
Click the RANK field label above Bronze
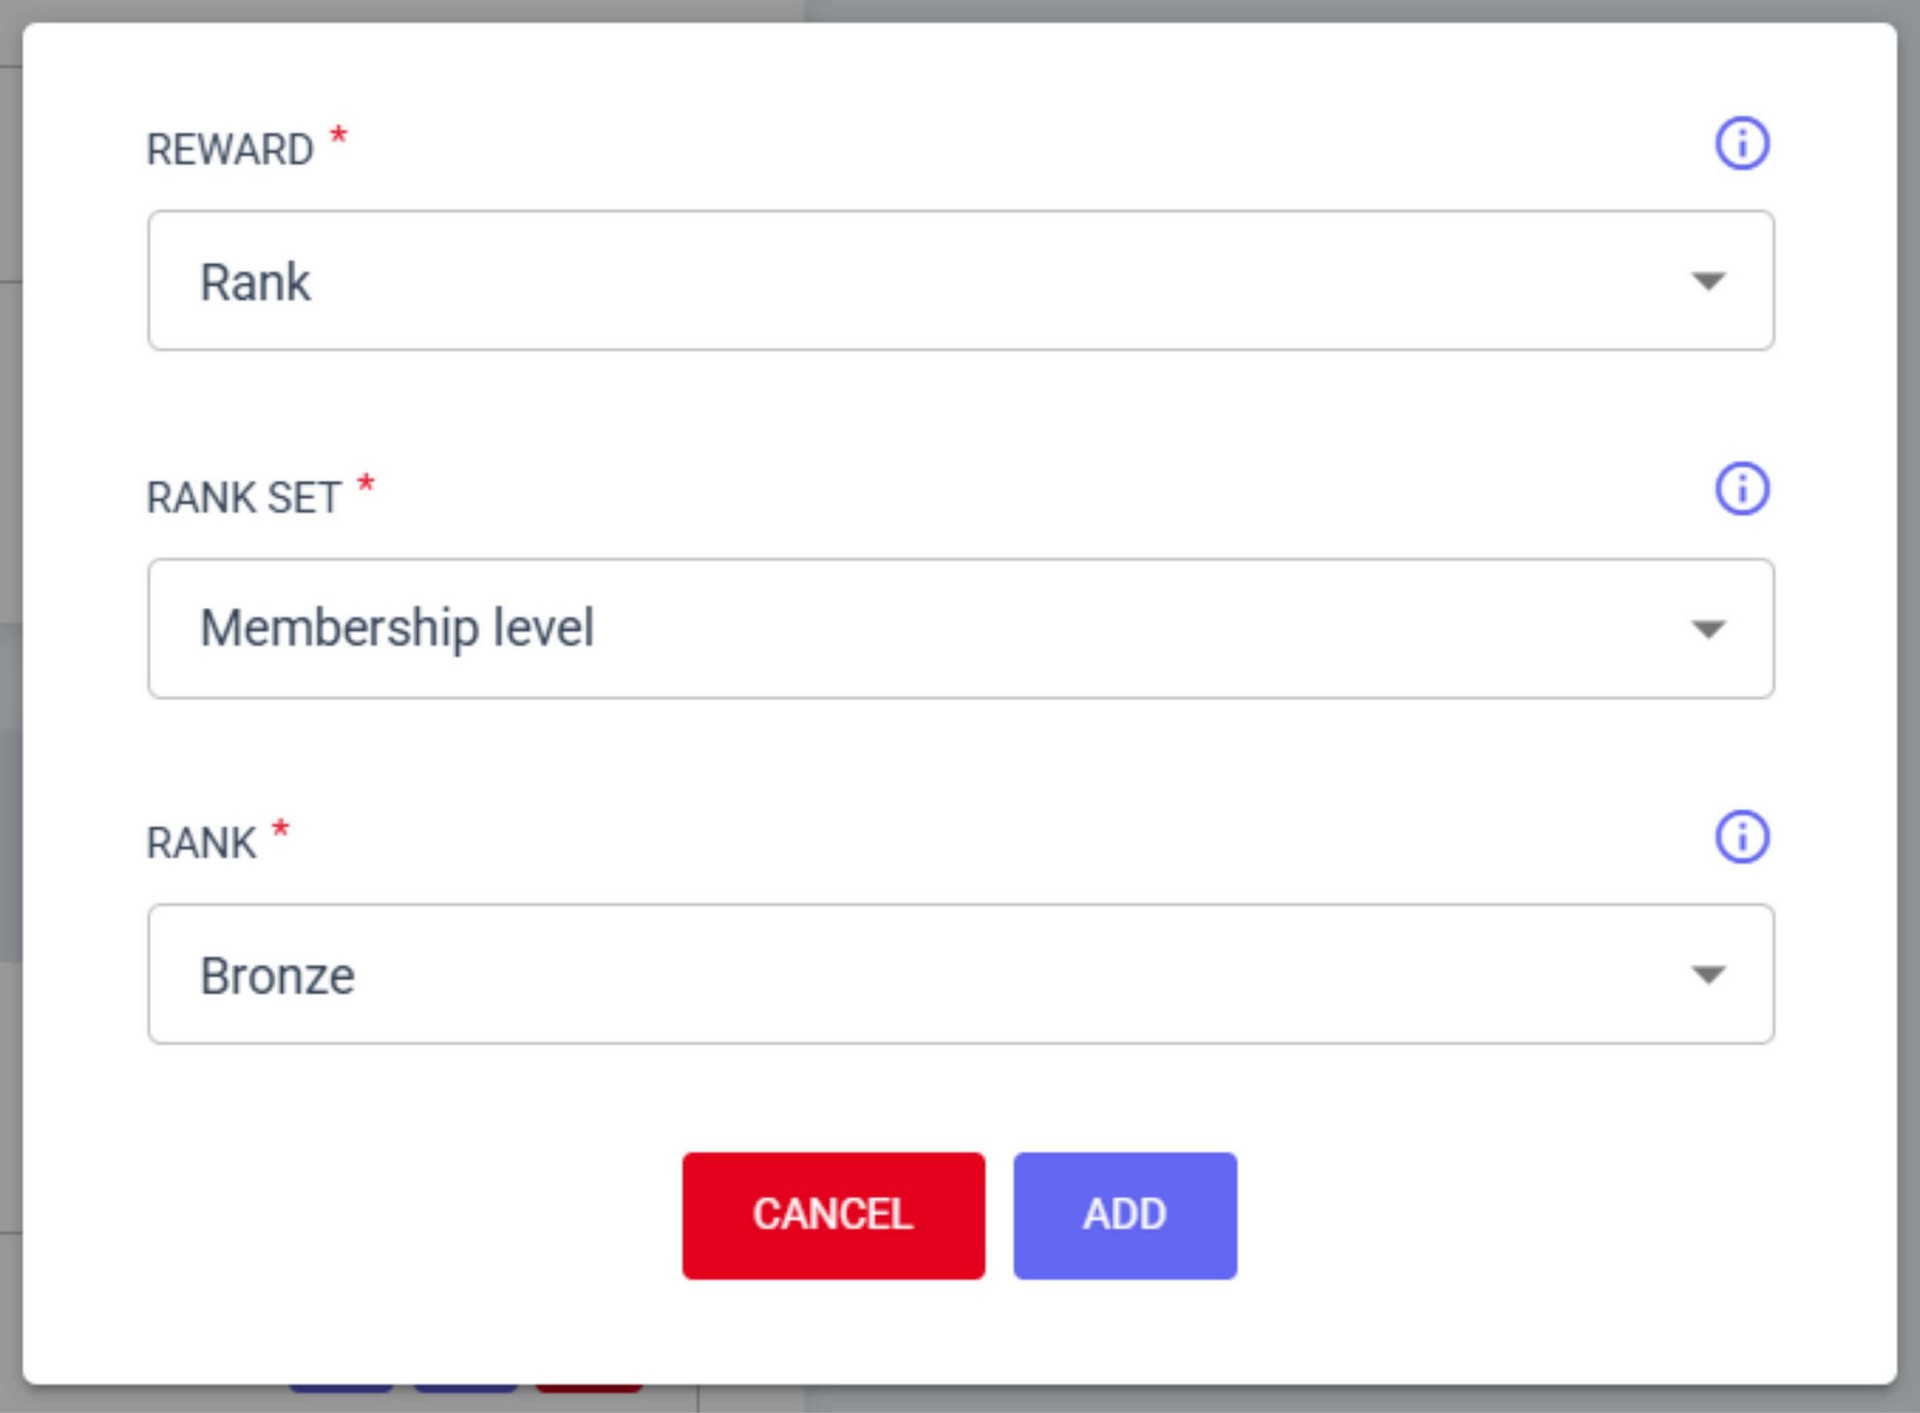tap(201, 844)
